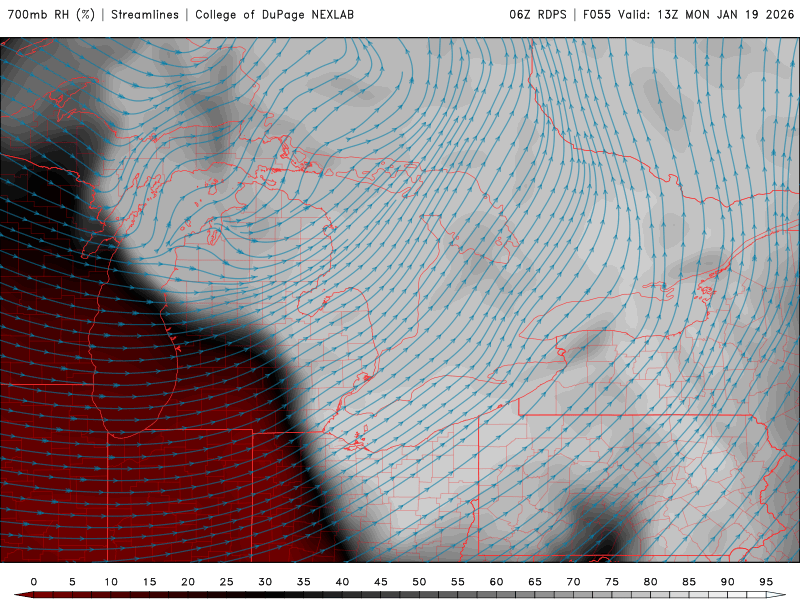
Task: Click the colorbar label '35'
Action: [304, 582]
